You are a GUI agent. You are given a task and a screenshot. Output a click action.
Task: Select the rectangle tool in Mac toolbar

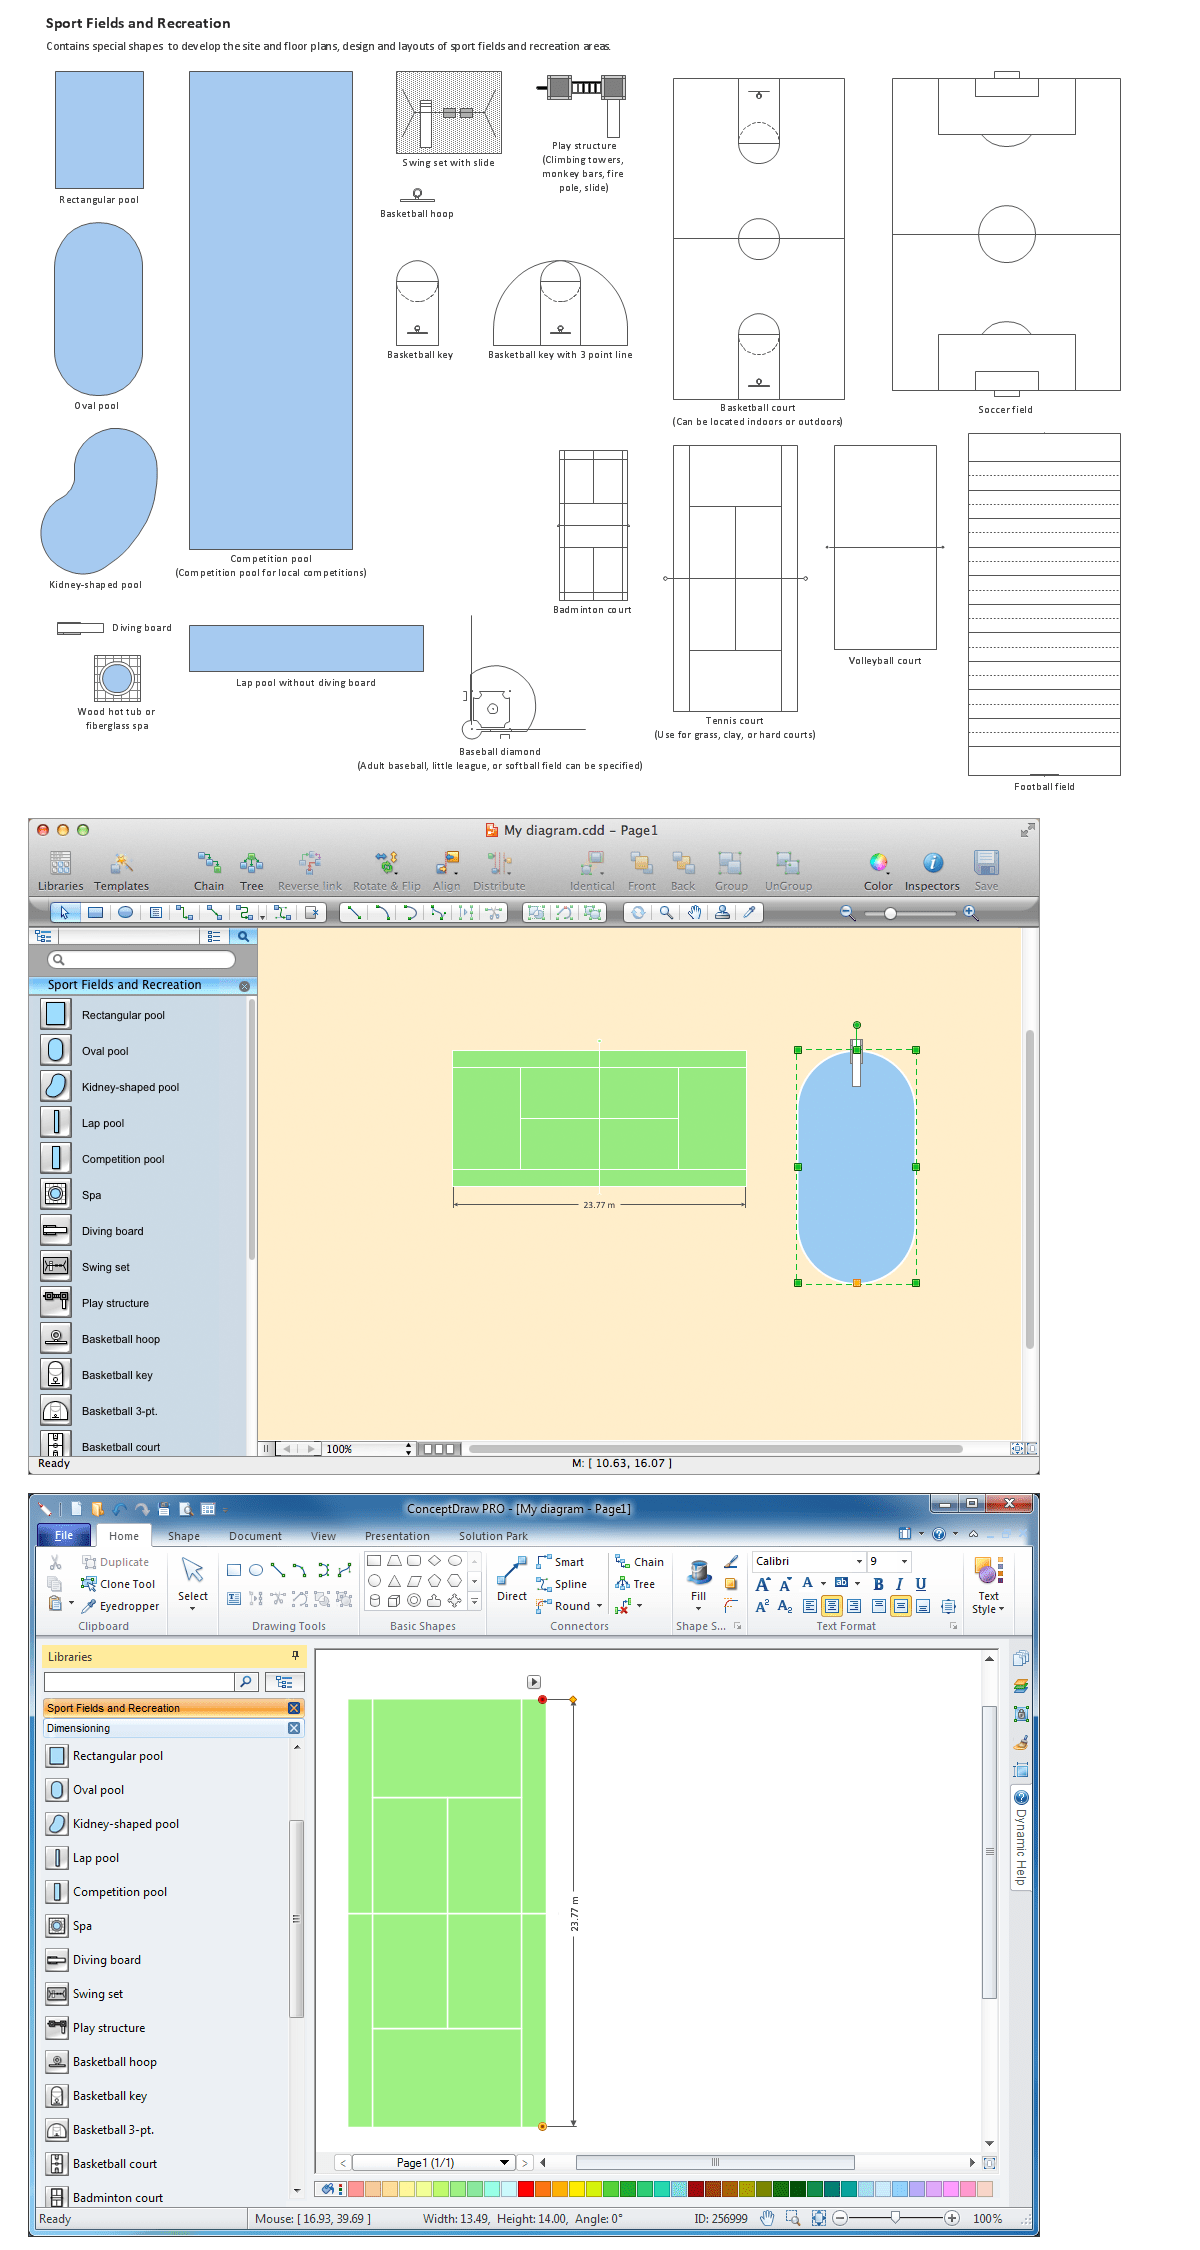click(x=95, y=912)
